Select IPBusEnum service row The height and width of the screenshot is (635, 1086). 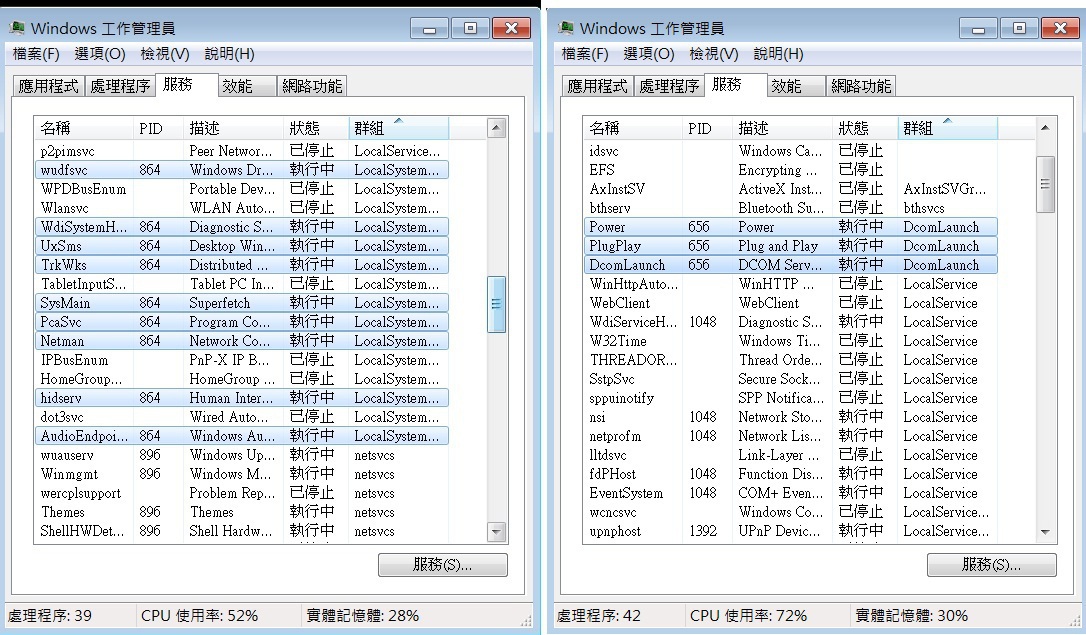(242, 360)
